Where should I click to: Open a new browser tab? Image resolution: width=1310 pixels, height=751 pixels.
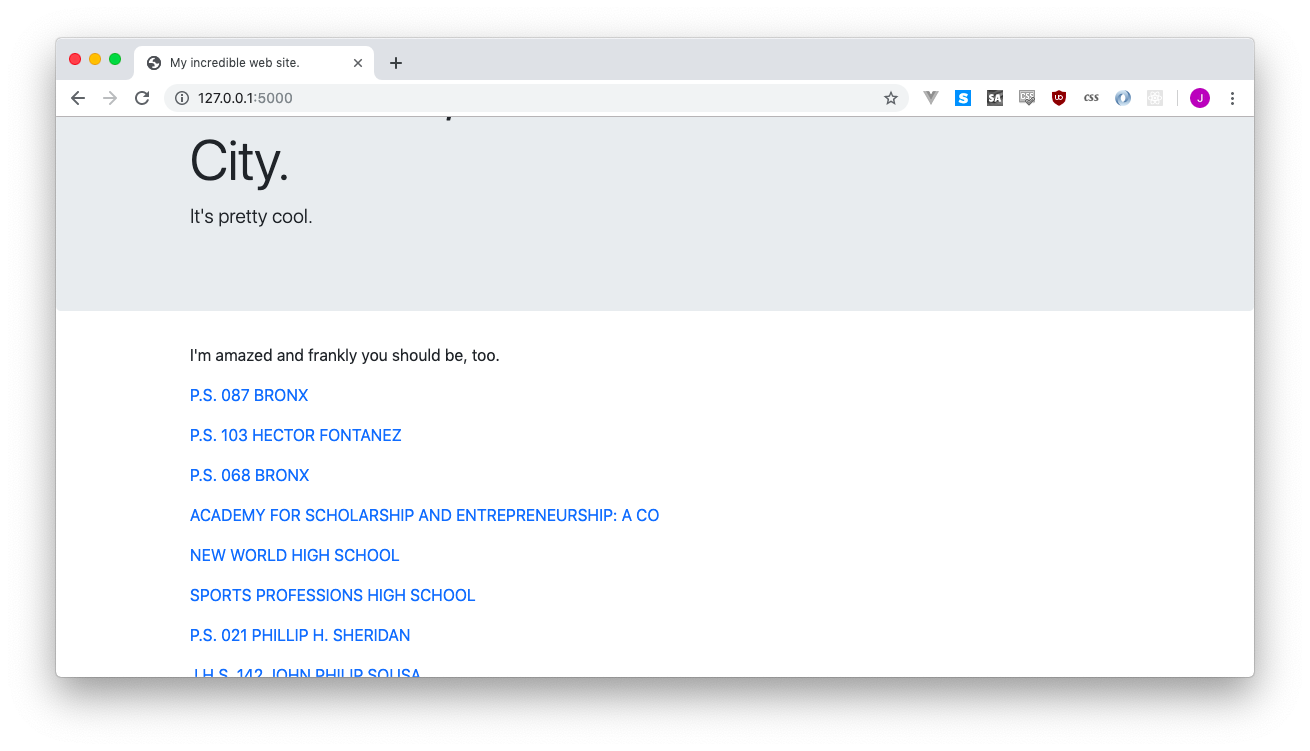click(396, 63)
